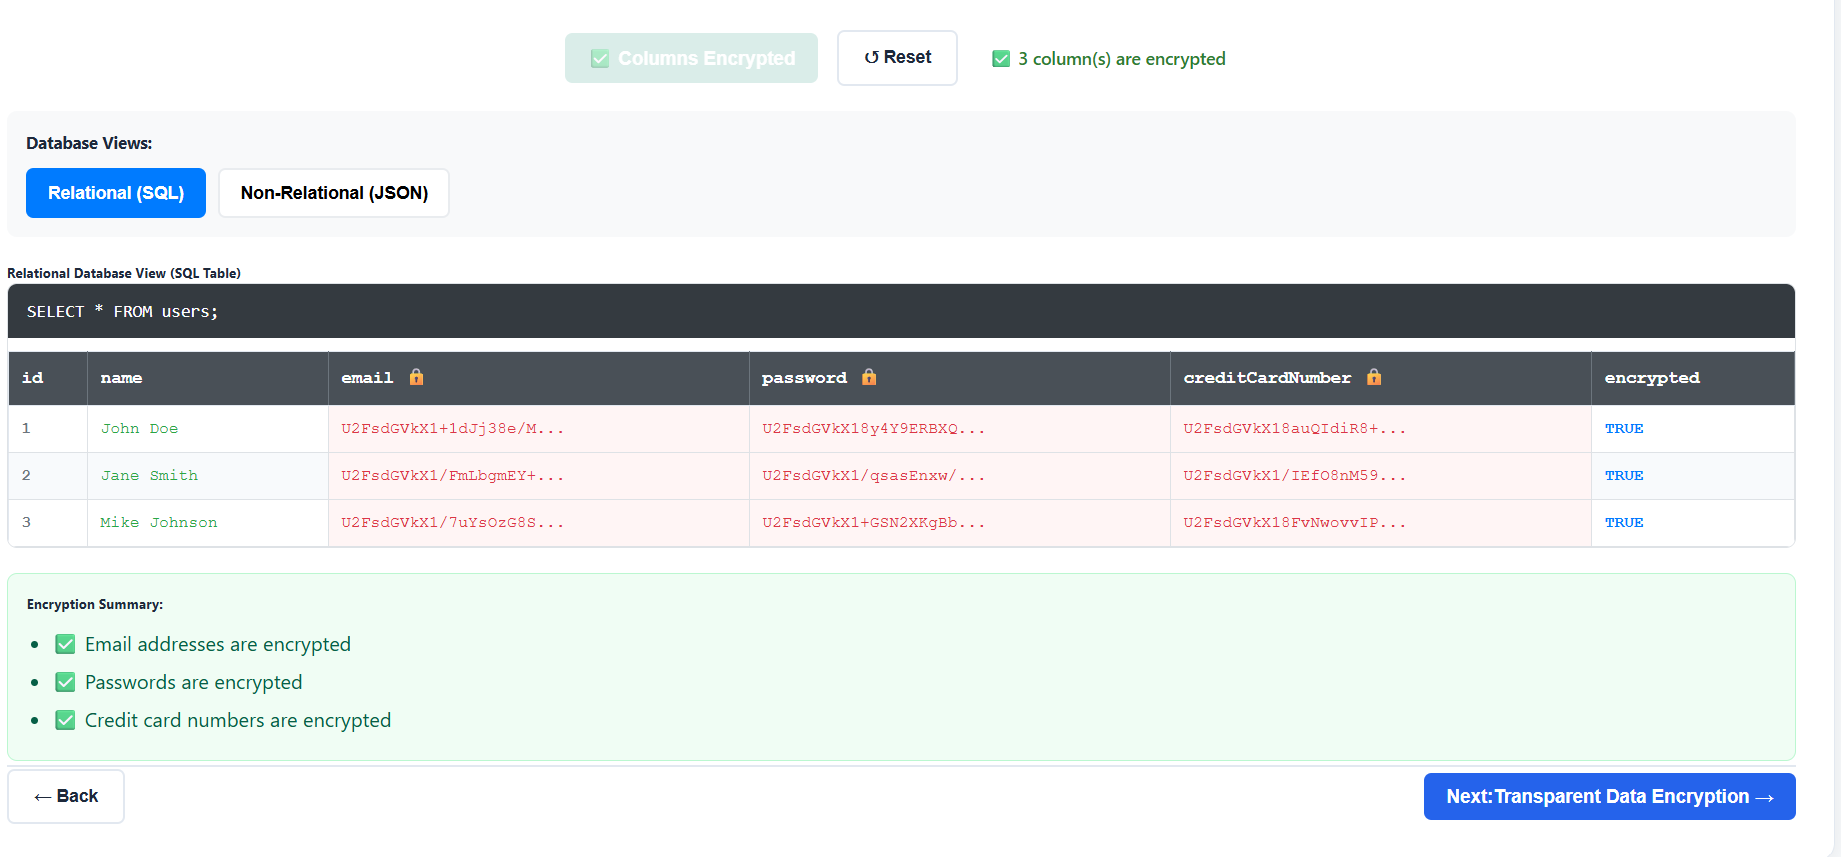Click the name column header
Screen dimensions: 1841x857
121,378
